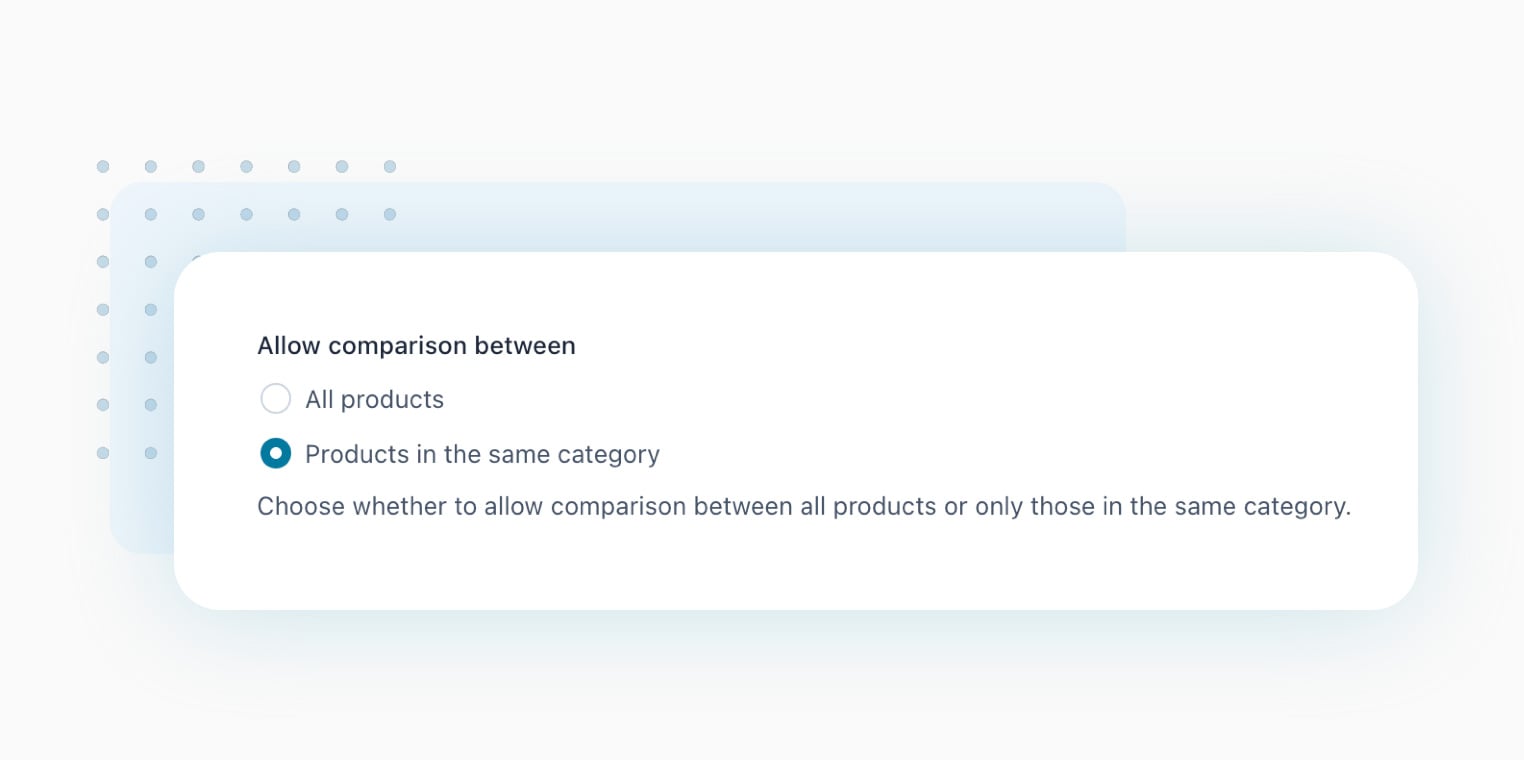Image resolution: width=1524 pixels, height=760 pixels.
Task: Click the currently selected comparison radio button
Action: [276, 453]
